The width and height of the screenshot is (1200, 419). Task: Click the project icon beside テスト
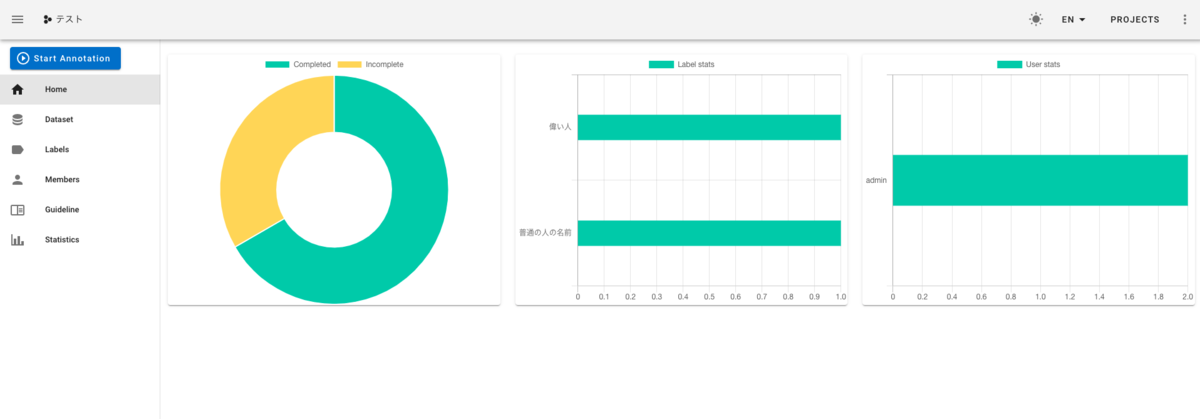pos(47,19)
